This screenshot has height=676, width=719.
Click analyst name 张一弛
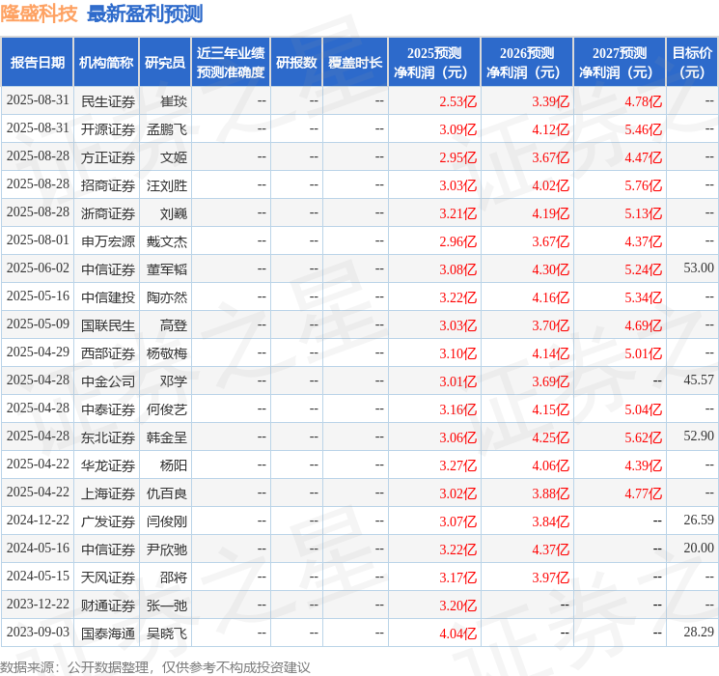(x=166, y=606)
